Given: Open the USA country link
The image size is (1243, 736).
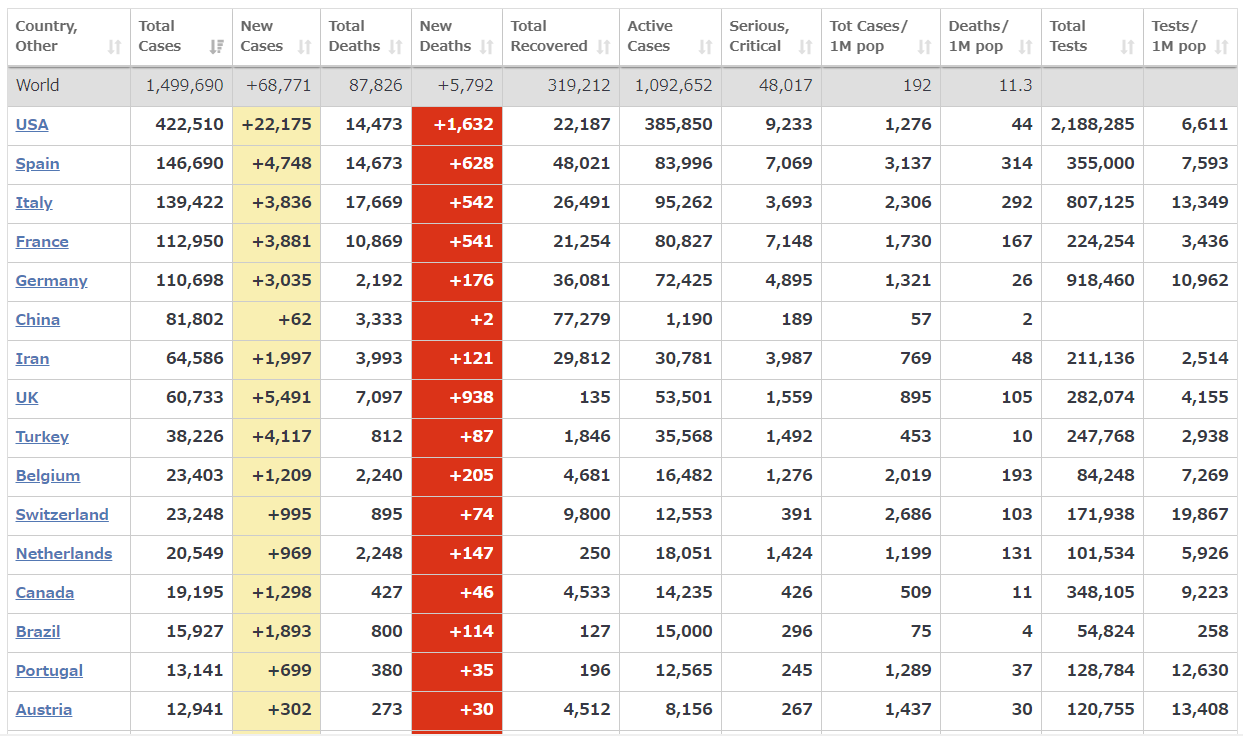Looking at the screenshot, I should [32, 125].
